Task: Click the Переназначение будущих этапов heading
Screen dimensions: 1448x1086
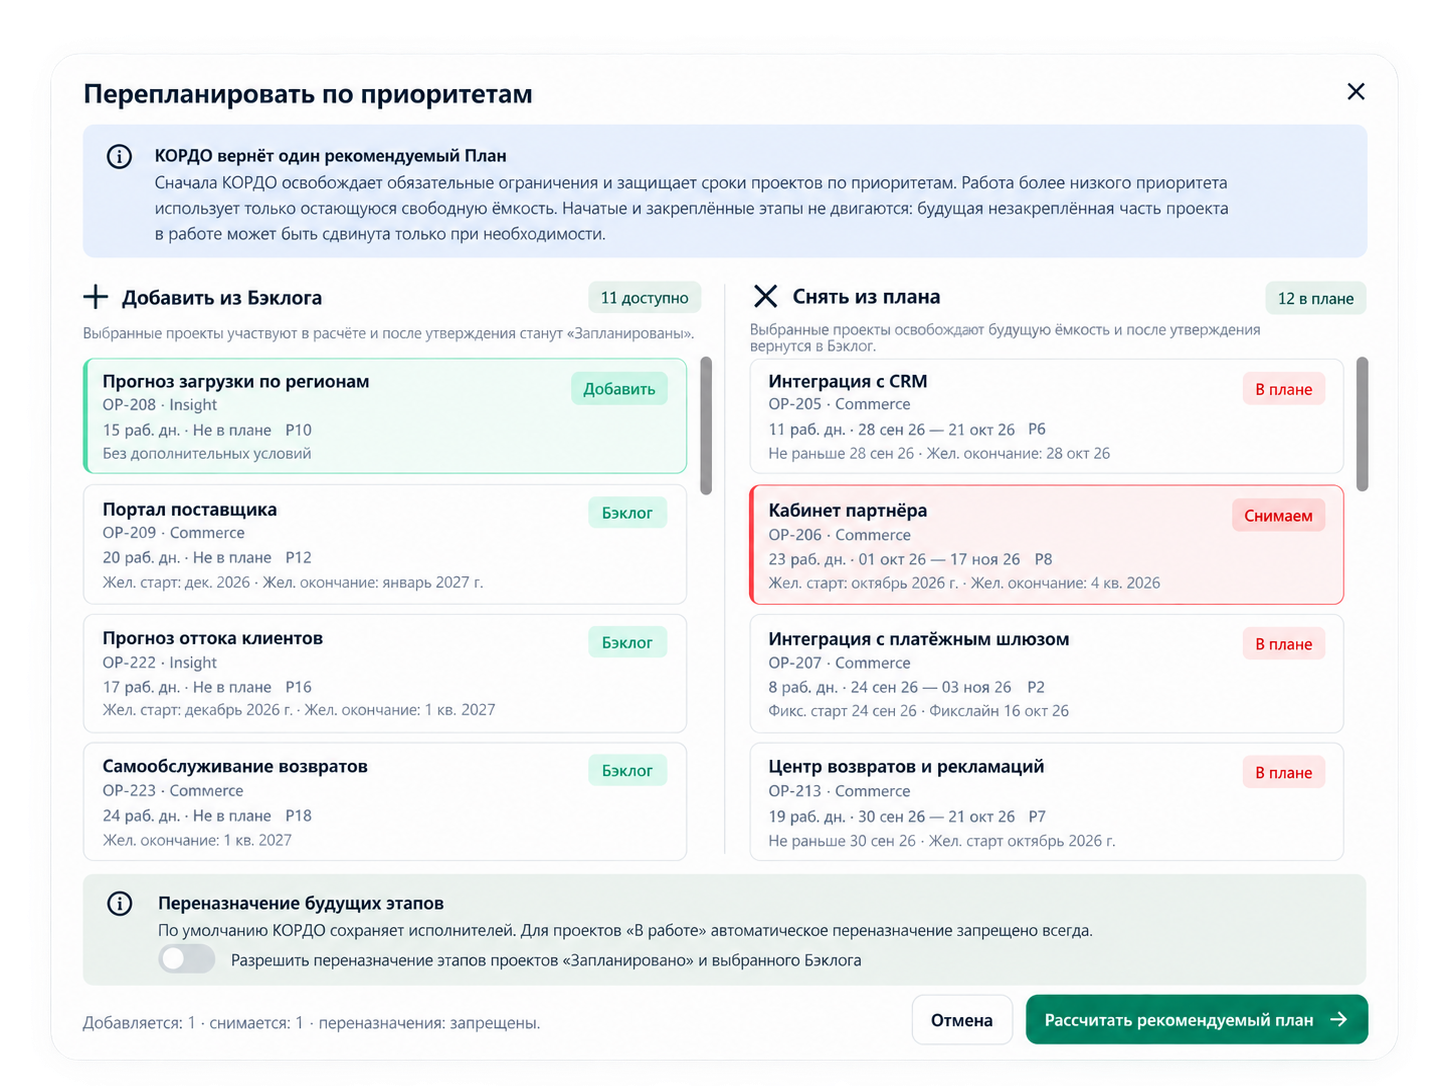Action: (x=301, y=903)
